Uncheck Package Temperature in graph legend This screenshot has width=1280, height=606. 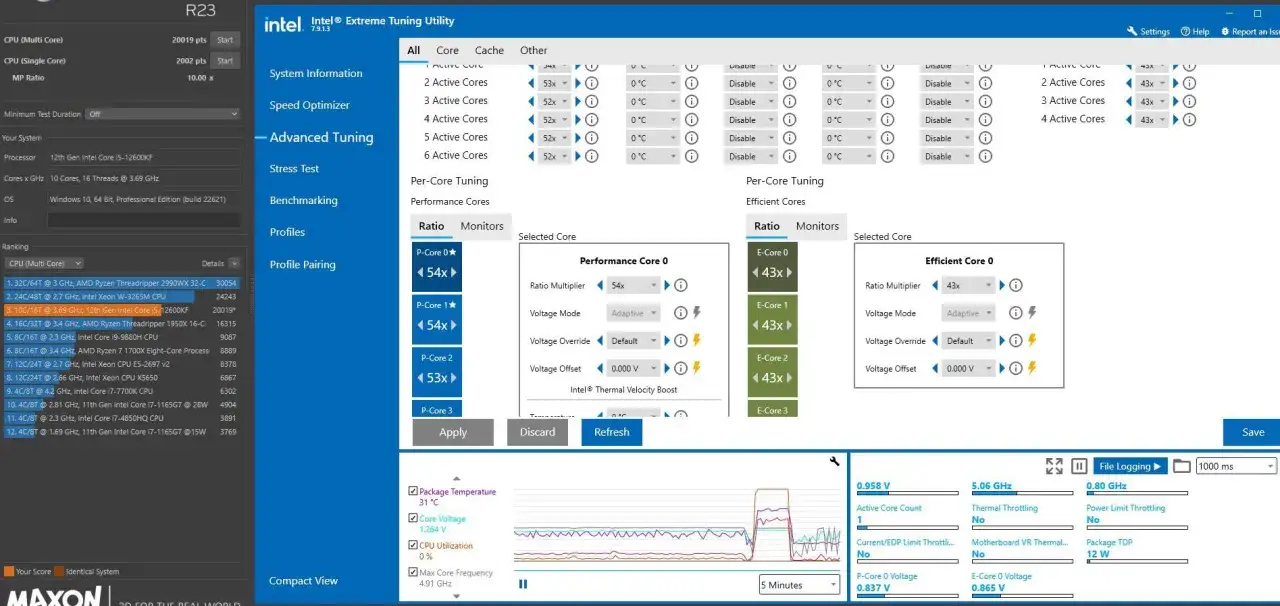tap(413, 492)
